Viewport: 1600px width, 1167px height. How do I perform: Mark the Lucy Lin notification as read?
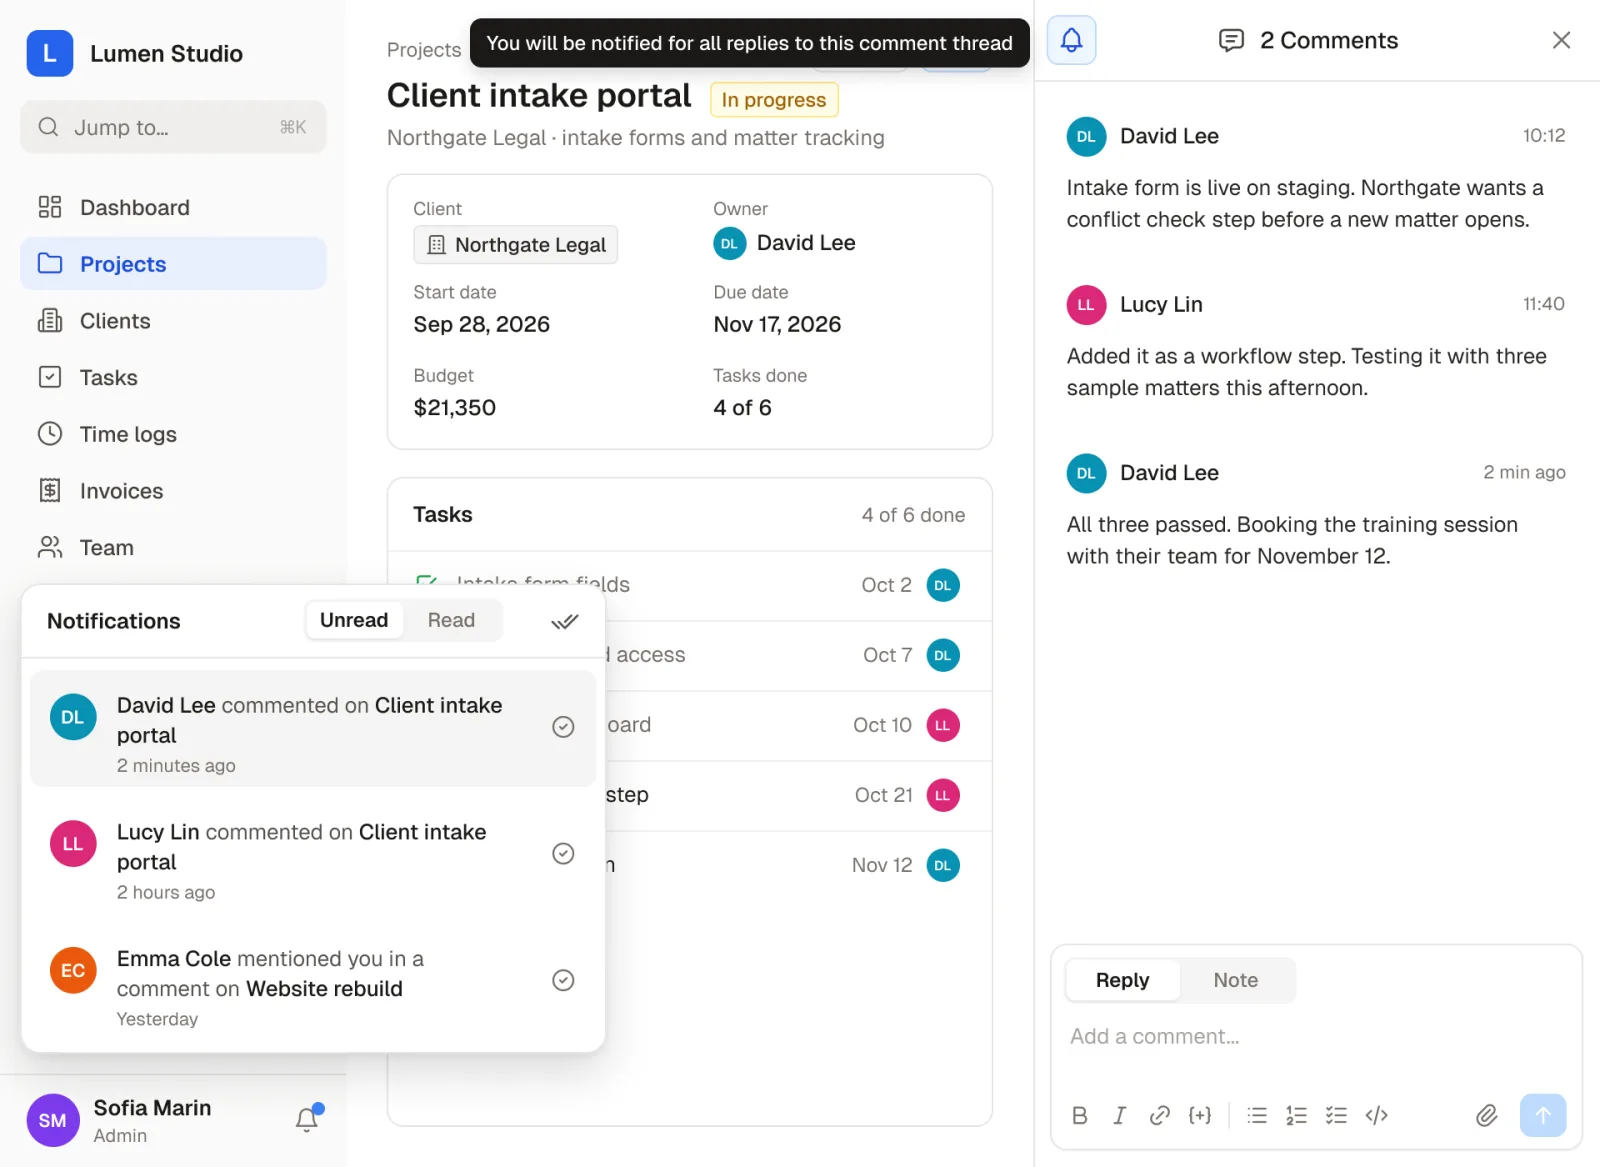point(563,853)
